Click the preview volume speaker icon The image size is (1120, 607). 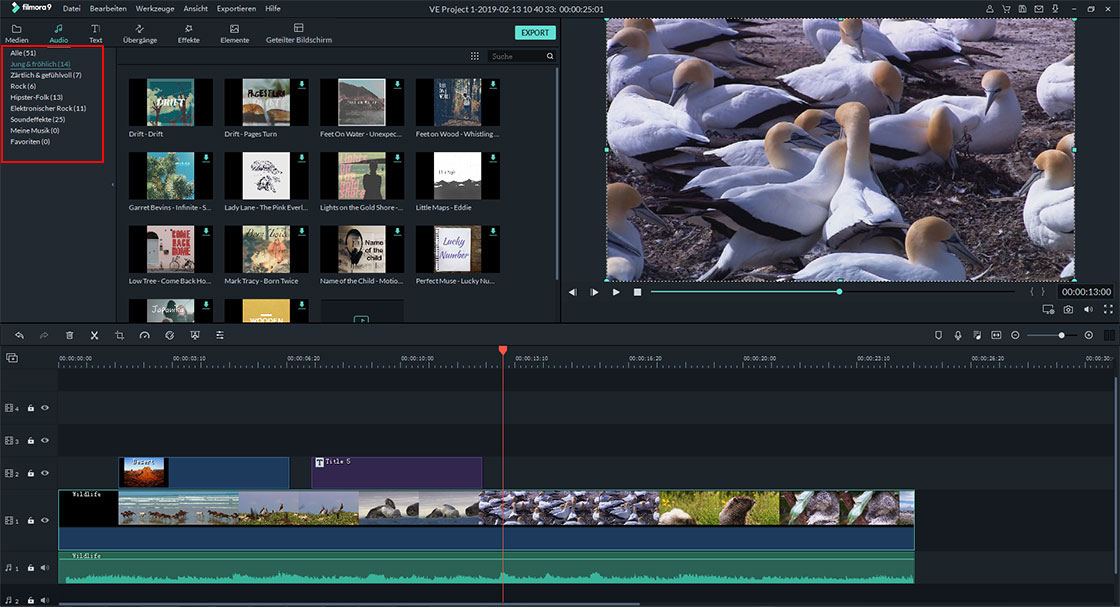1088,309
